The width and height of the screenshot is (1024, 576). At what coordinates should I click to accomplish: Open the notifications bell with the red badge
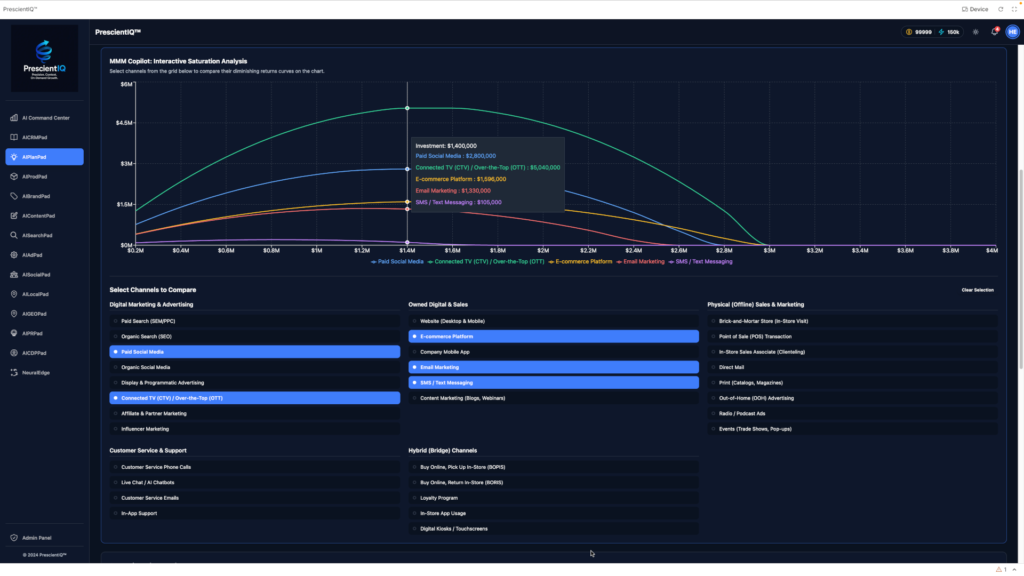point(995,31)
